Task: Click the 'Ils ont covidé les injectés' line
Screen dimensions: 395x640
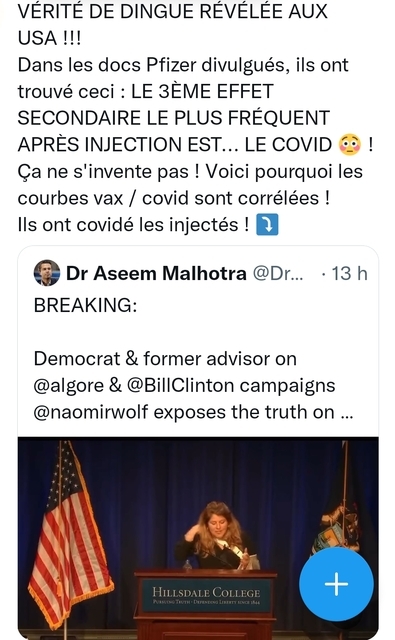Action: (133, 224)
